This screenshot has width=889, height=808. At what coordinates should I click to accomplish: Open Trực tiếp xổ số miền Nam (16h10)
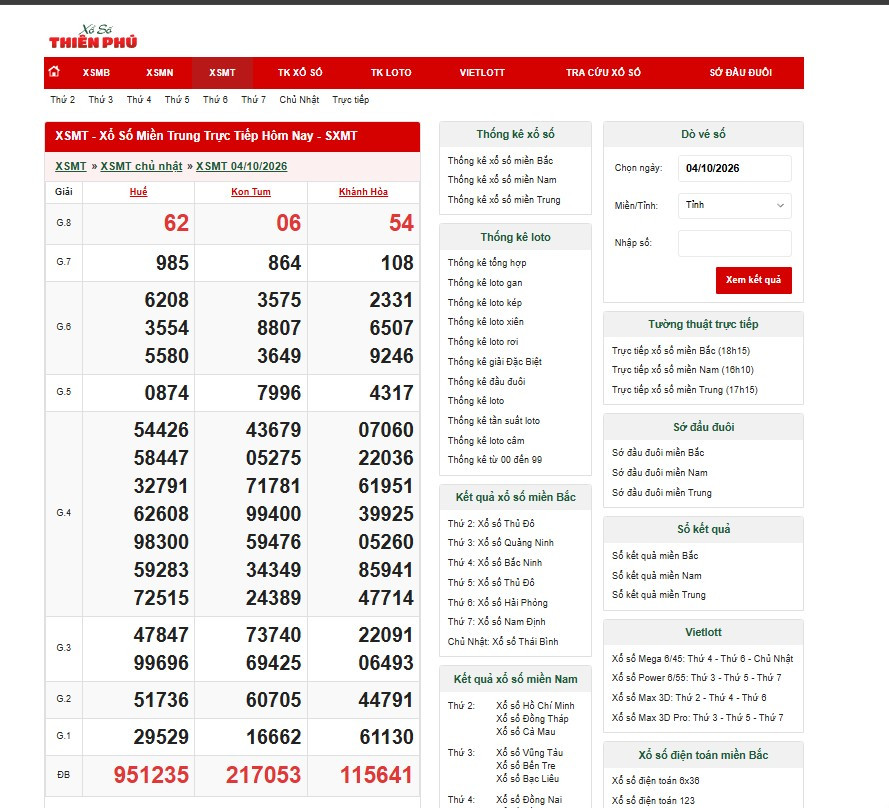(x=683, y=370)
